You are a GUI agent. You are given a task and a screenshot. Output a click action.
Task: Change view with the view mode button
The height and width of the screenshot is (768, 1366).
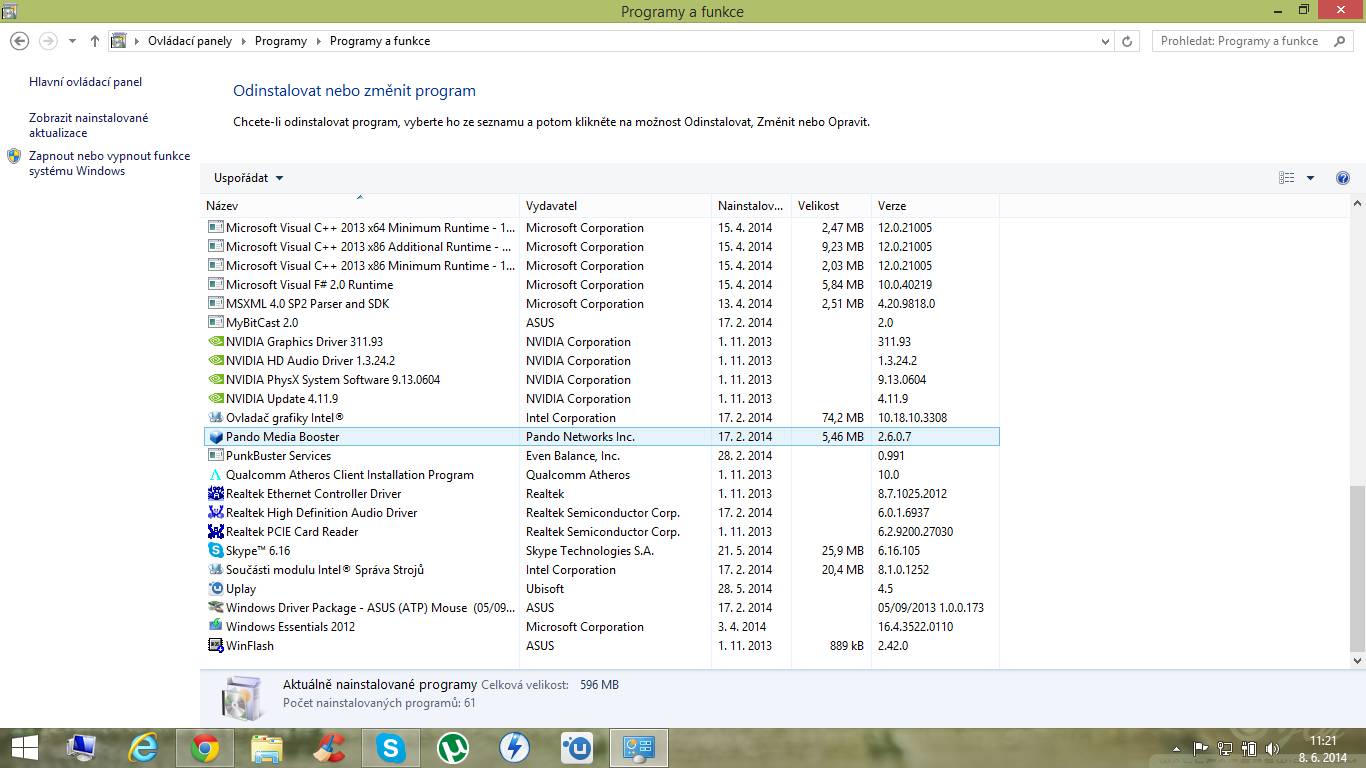point(1287,178)
